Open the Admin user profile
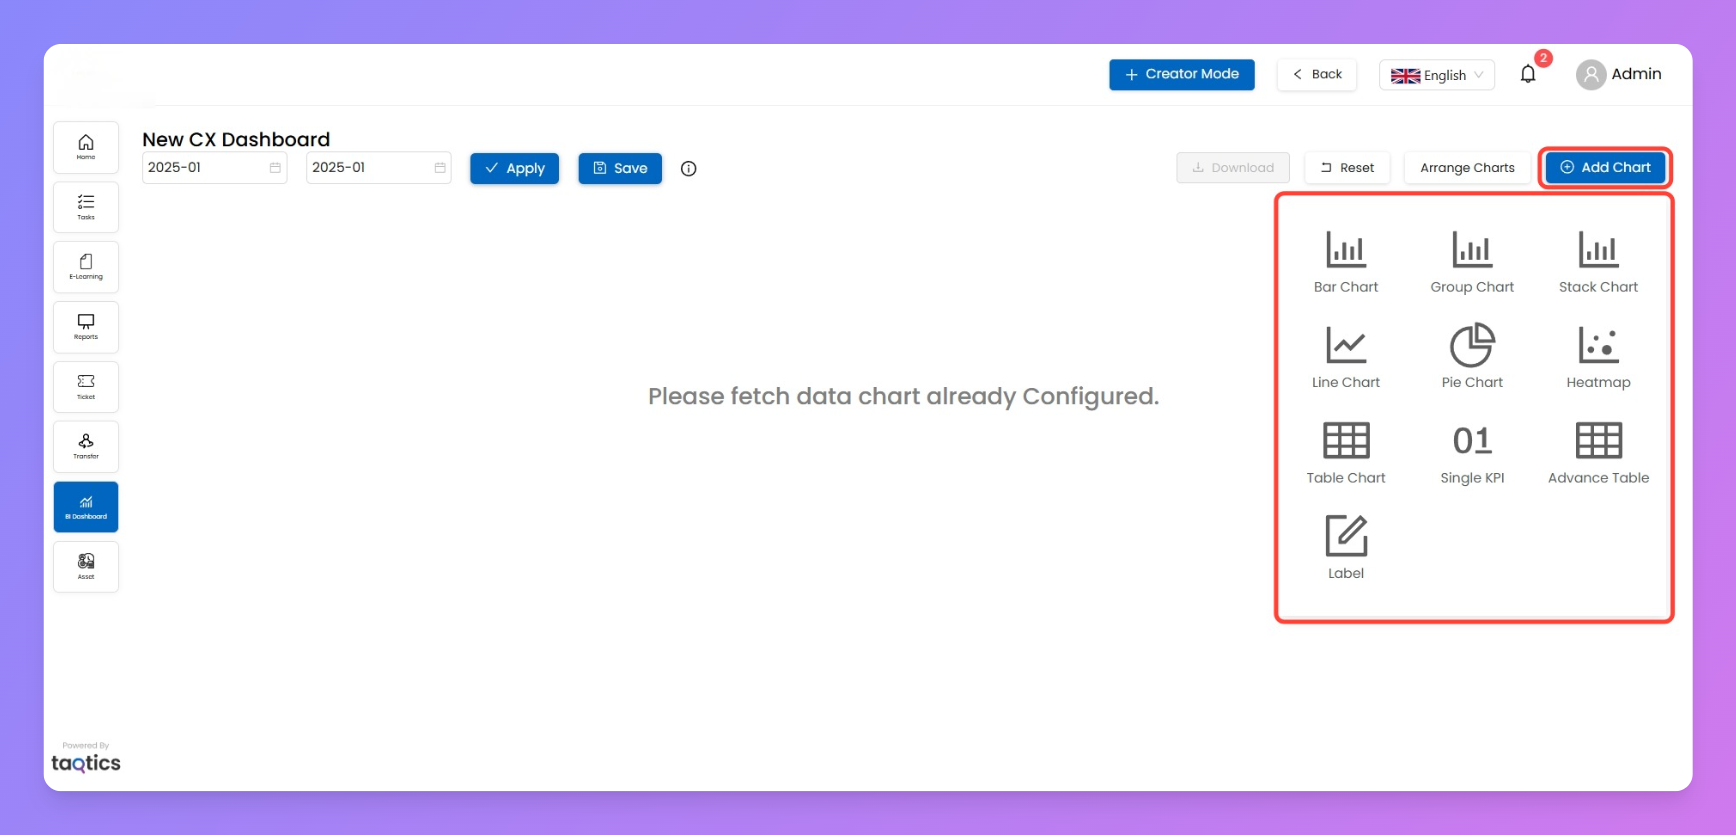The height and width of the screenshot is (835, 1736). 1618,74
